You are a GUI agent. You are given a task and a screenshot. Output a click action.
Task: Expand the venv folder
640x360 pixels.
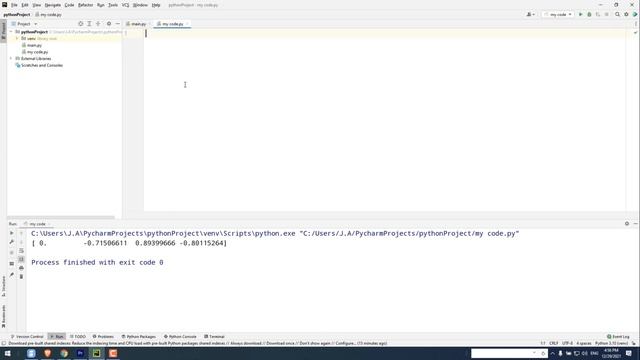click(x=17, y=38)
